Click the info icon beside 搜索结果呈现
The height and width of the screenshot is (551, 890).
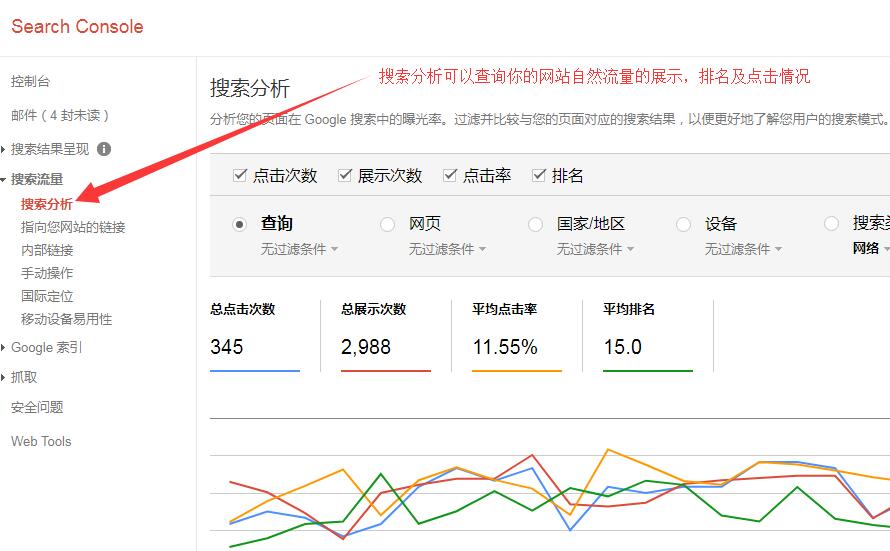[104, 149]
